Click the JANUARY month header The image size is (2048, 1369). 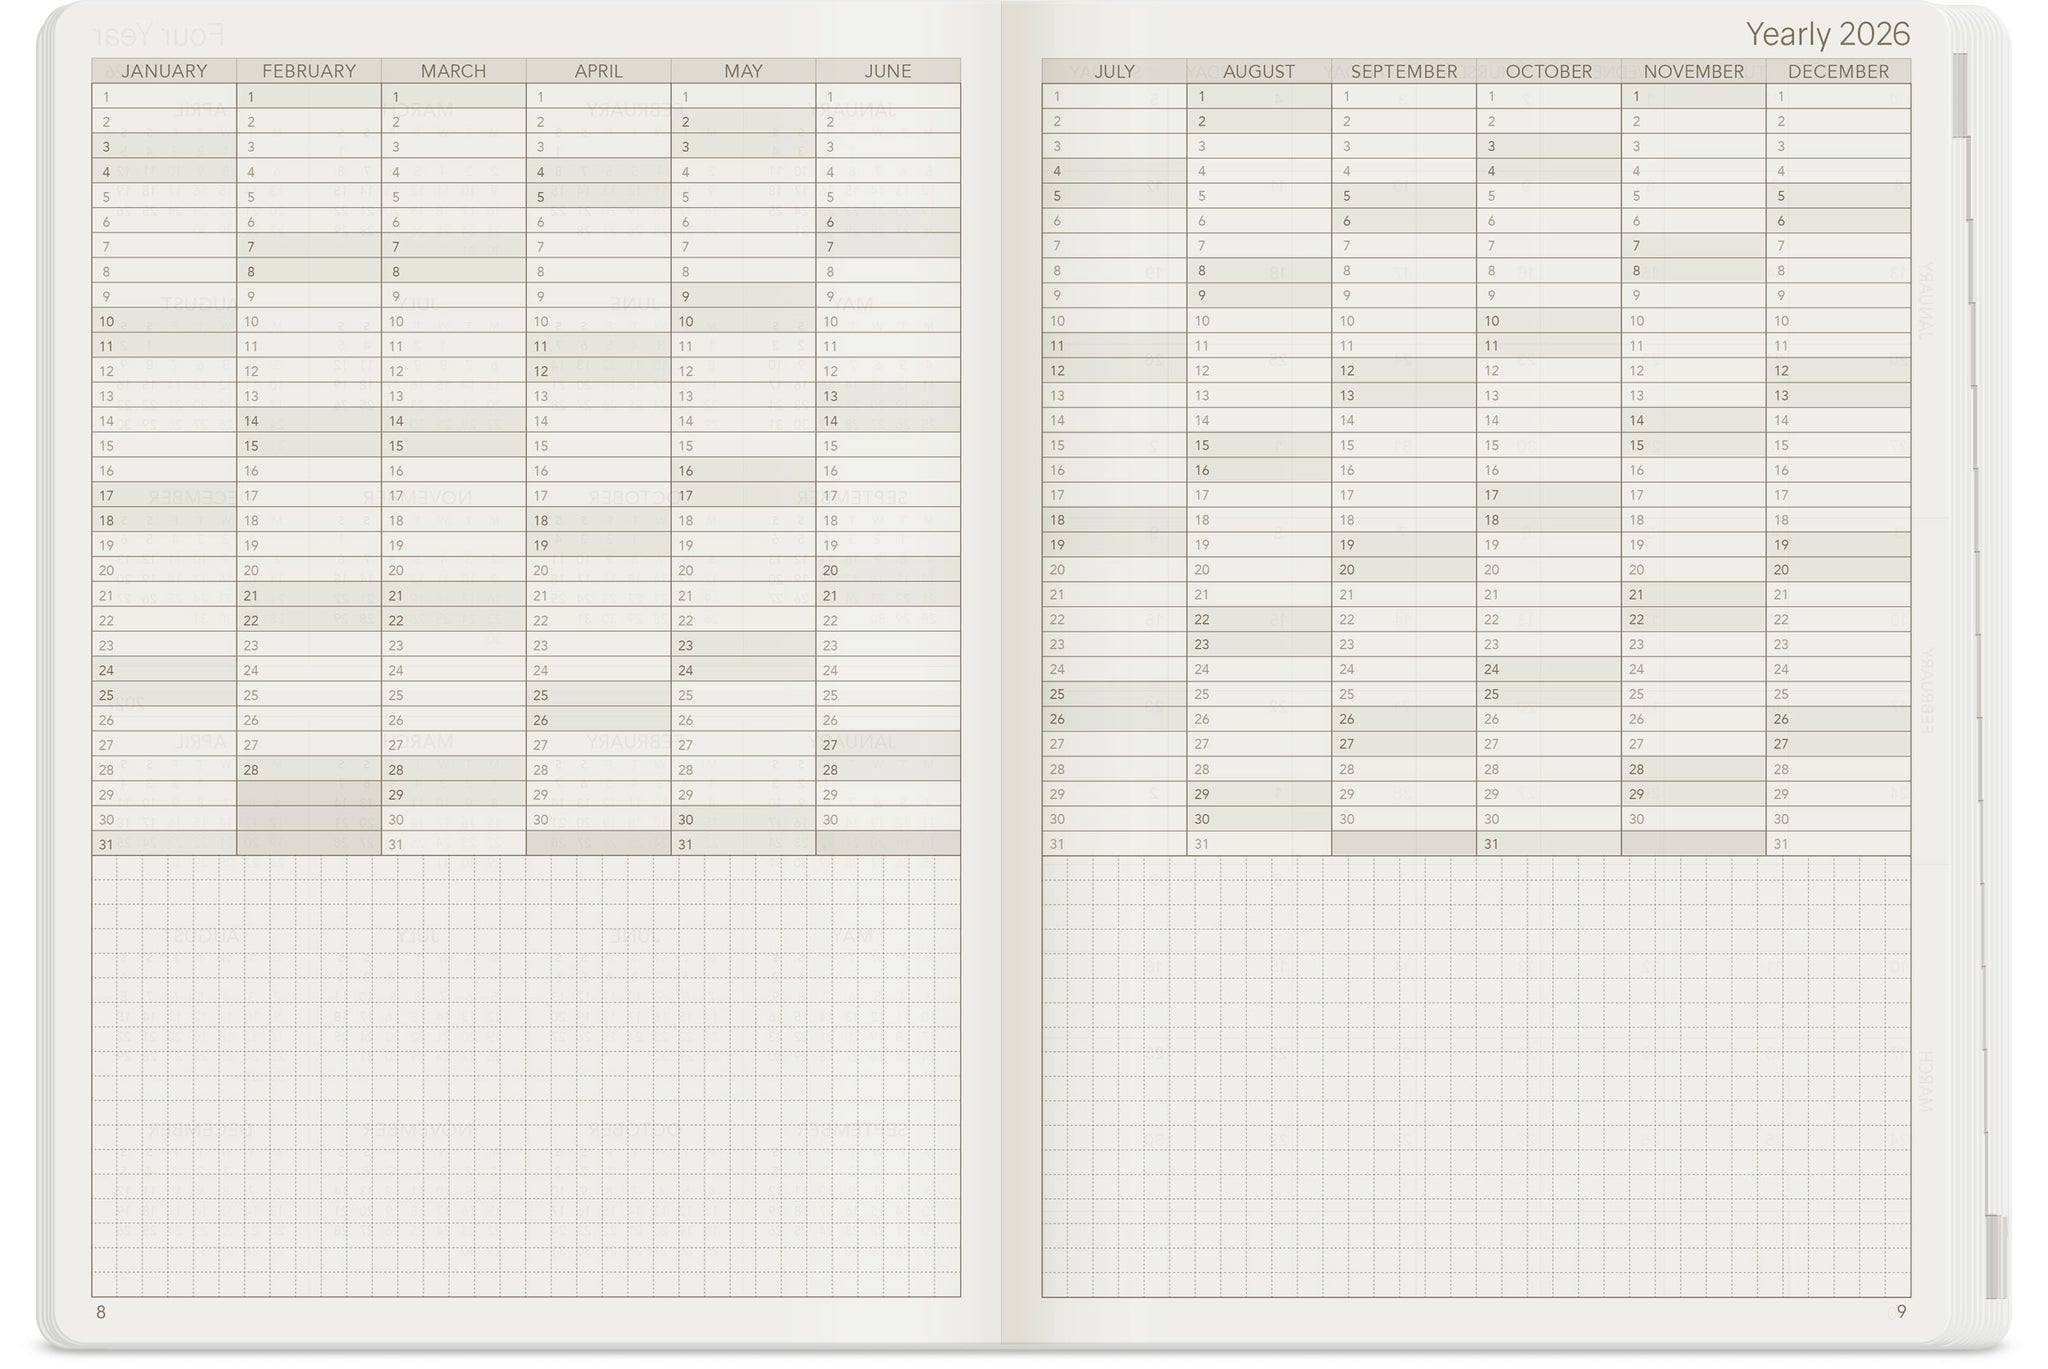[164, 71]
